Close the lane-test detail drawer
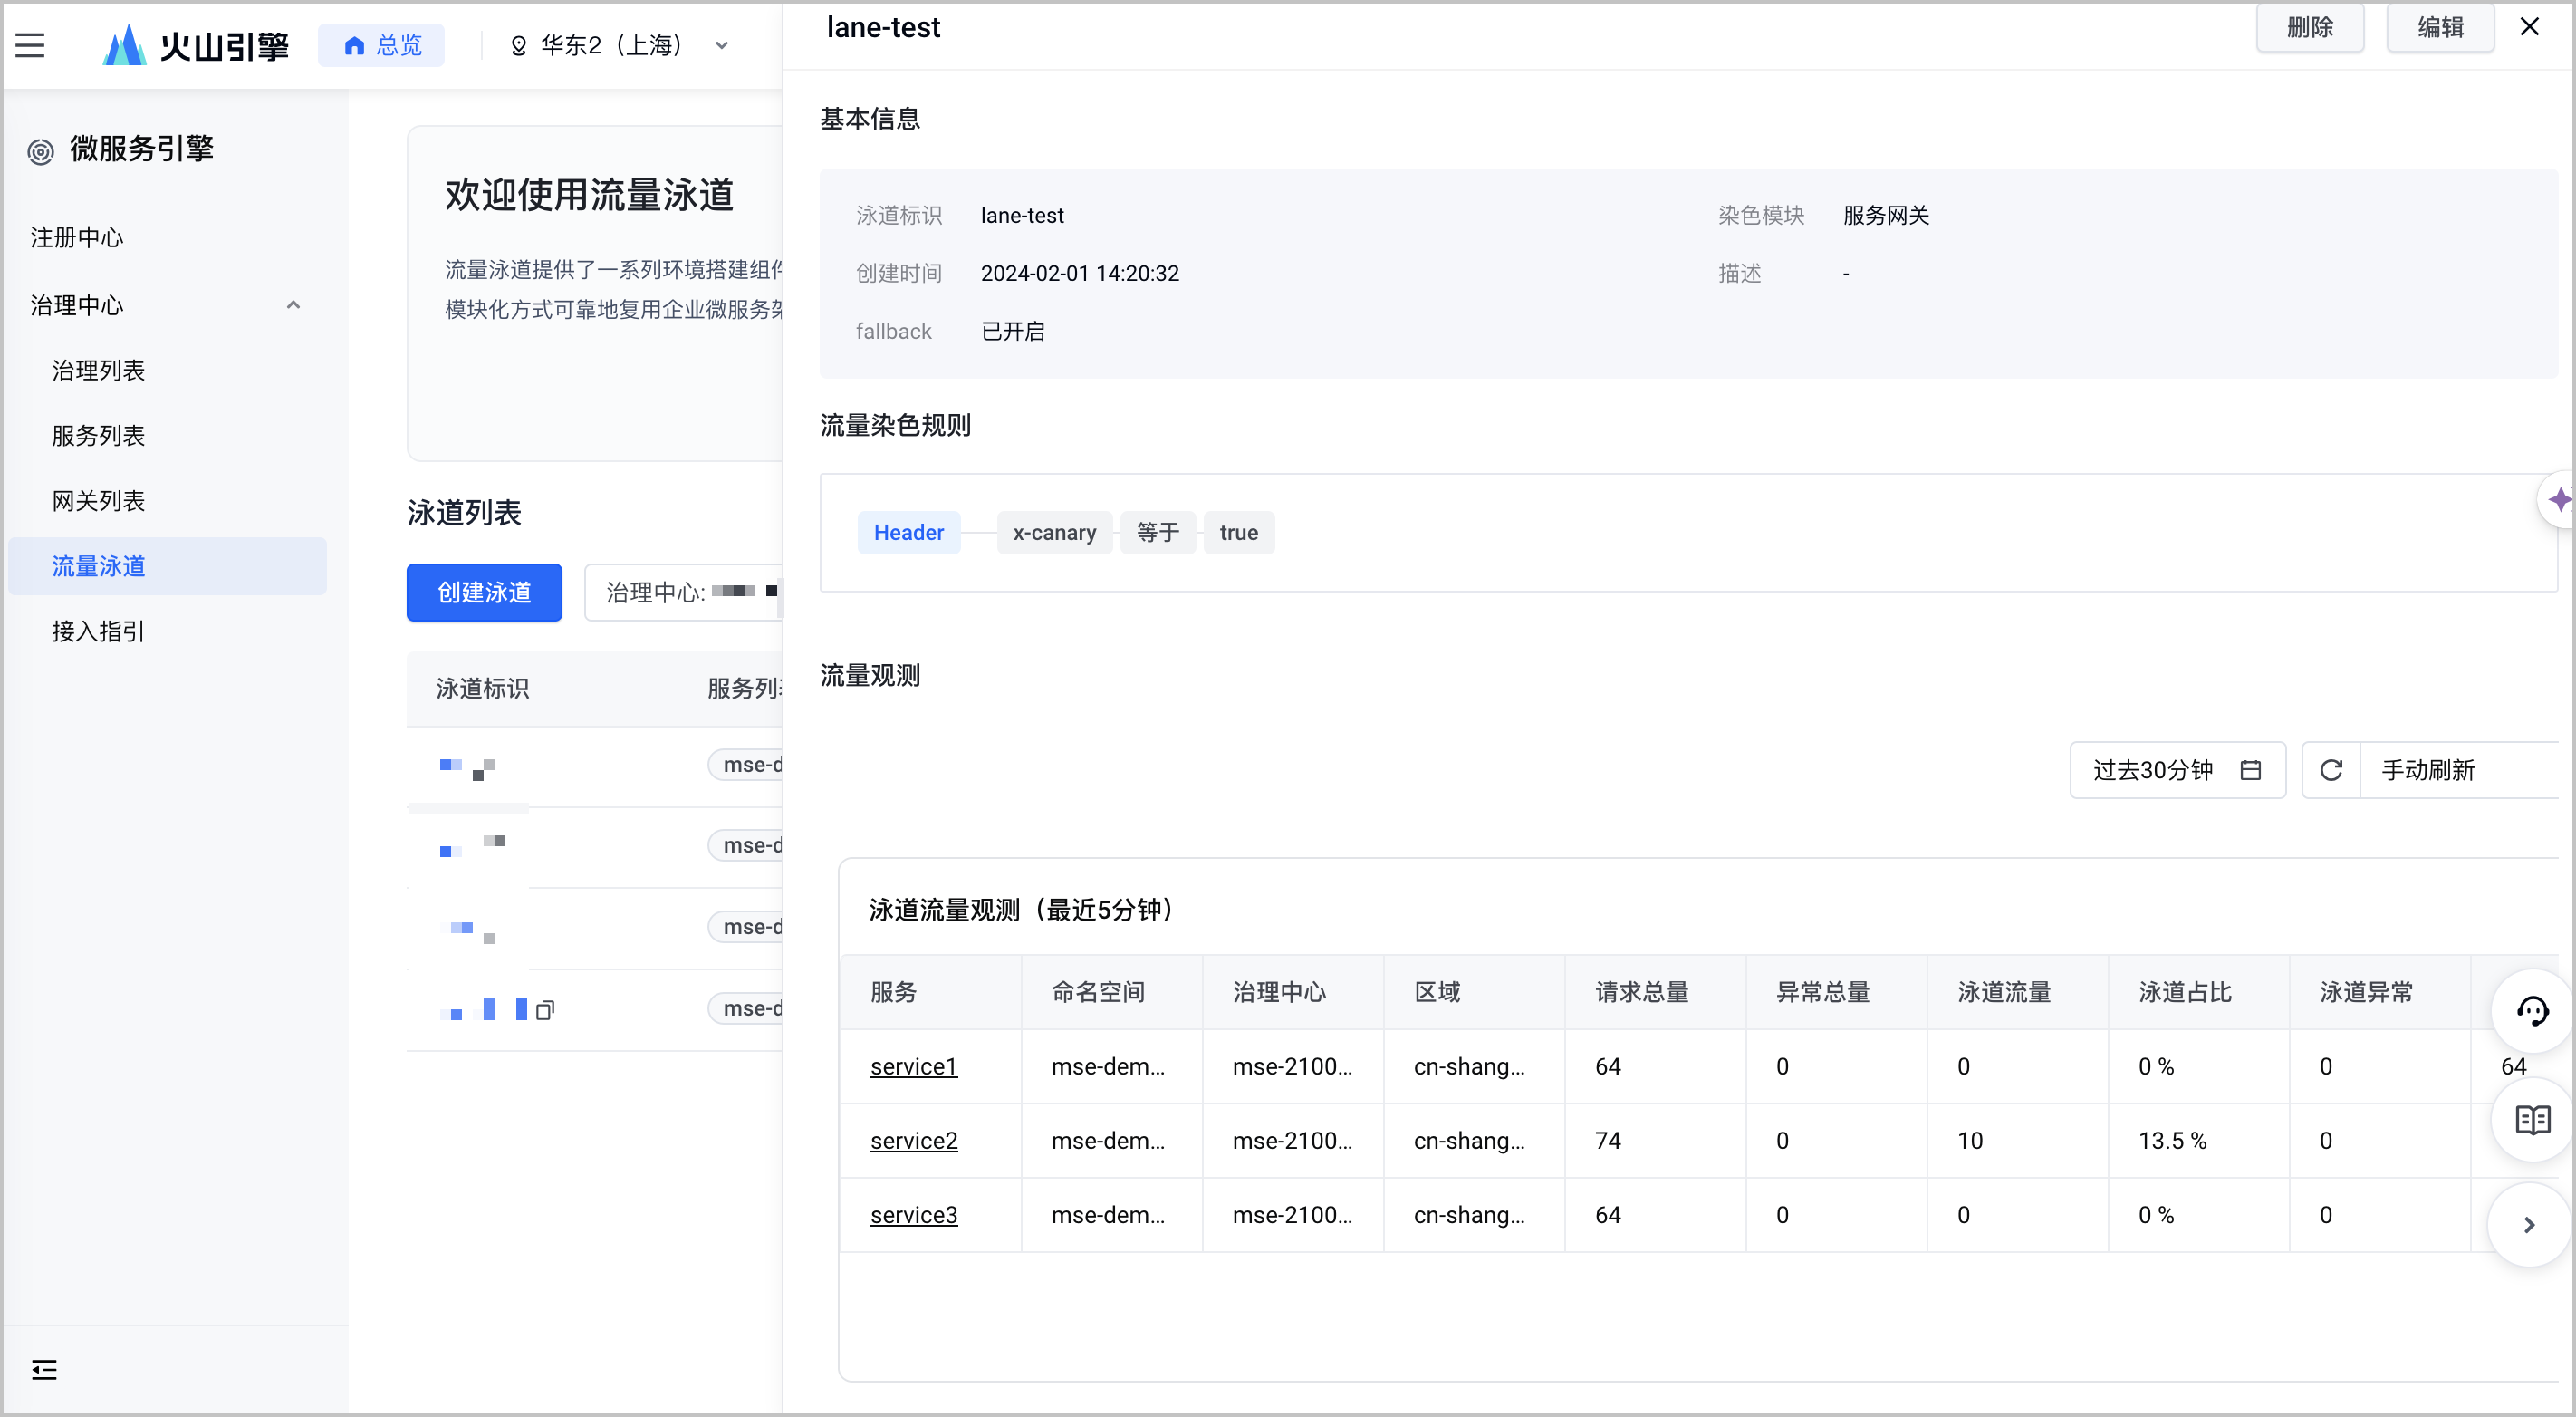2576x1417 pixels. pos(2529,27)
